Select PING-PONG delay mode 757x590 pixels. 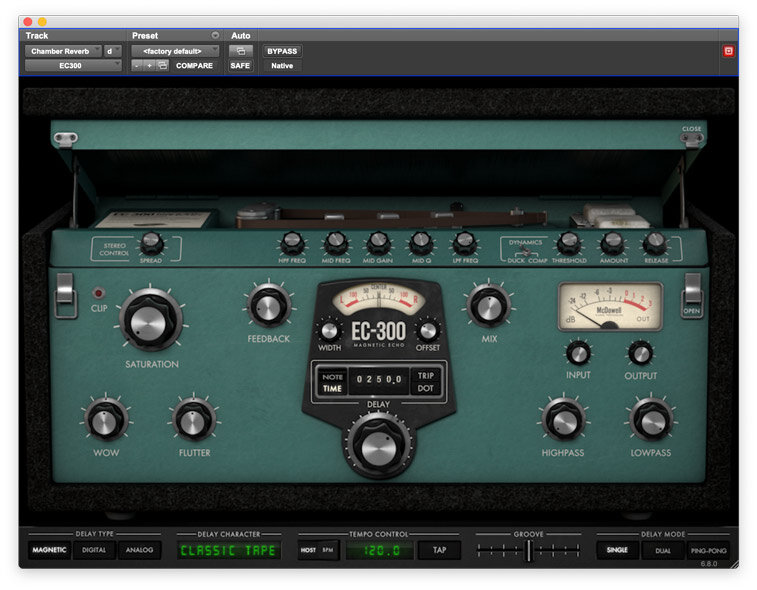tap(708, 550)
